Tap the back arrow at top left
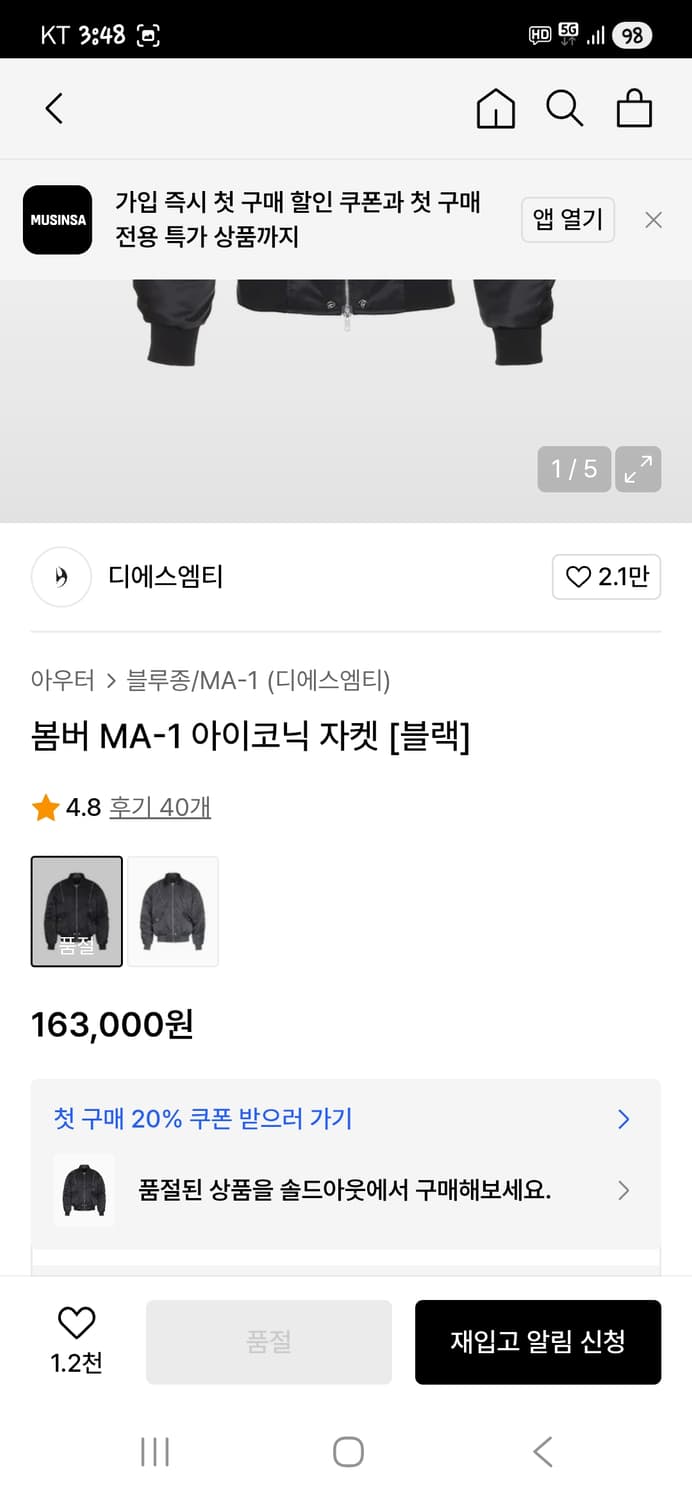This screenshot has height=1500, width=692. [55, 109]
